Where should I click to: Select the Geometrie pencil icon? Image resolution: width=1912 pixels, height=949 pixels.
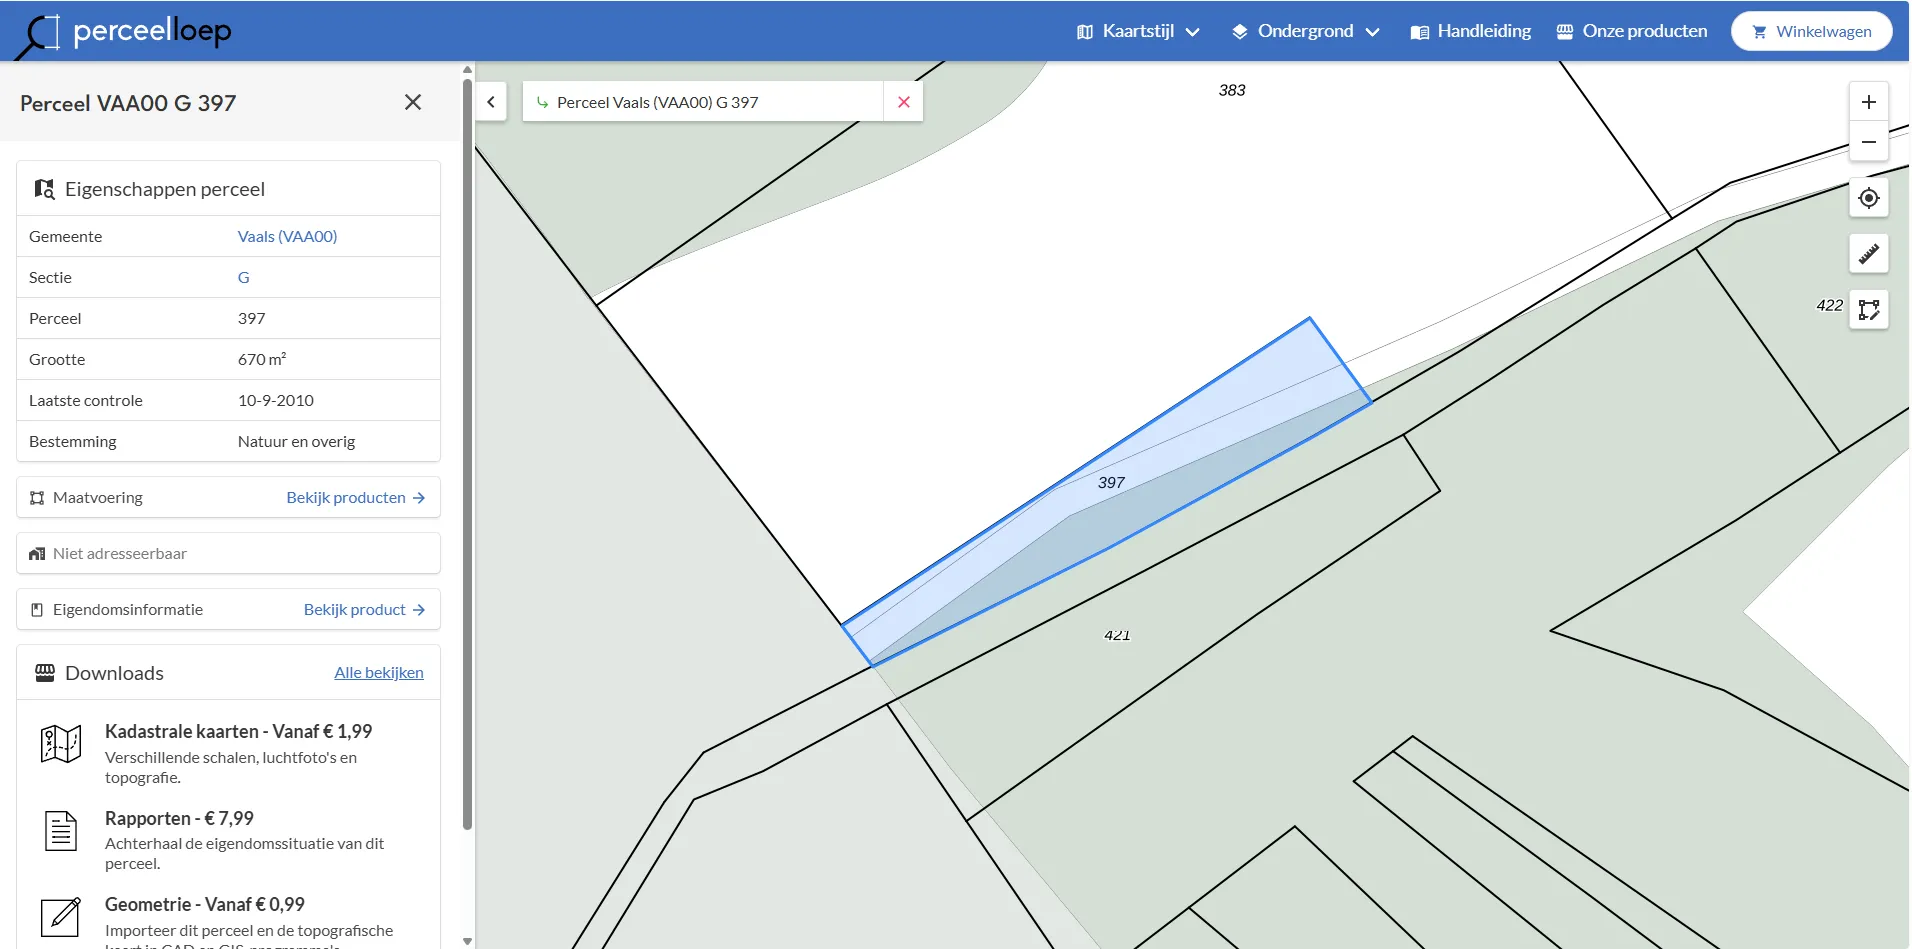point(60,916)
